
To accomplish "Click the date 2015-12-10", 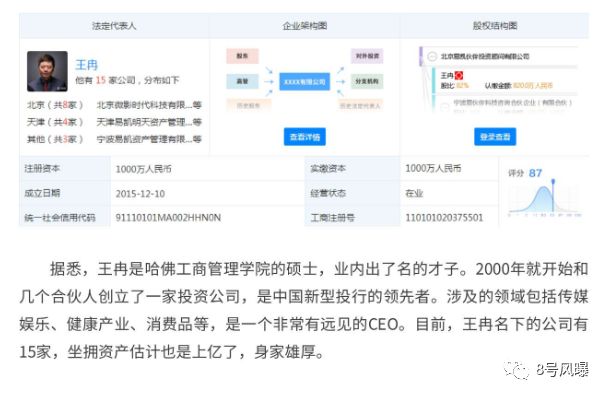I will click(140, 193).
